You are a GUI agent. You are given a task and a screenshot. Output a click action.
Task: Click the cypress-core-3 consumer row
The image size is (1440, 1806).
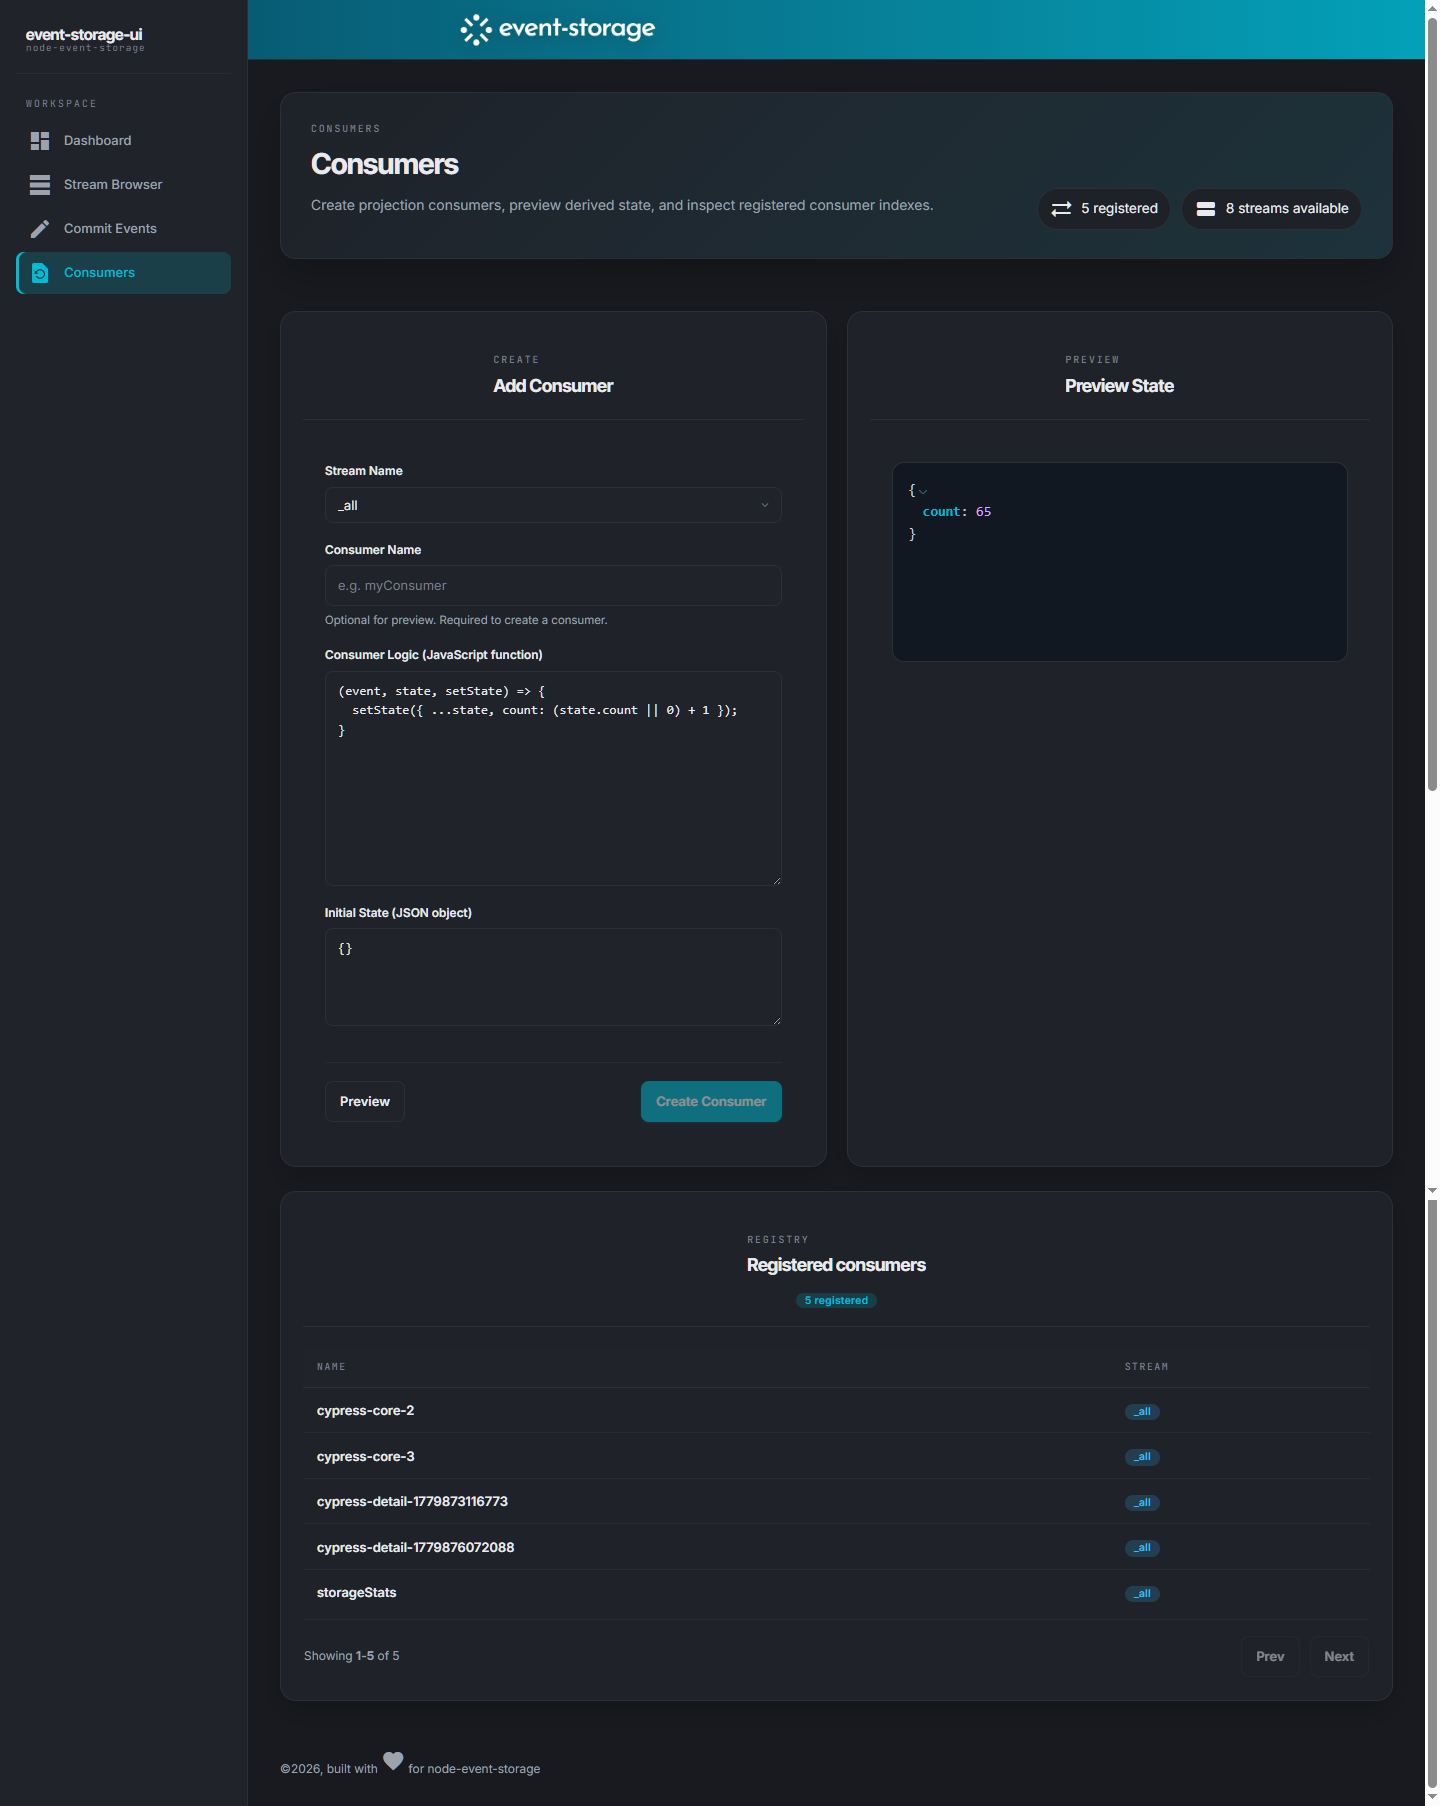[x=836, y=1457]
